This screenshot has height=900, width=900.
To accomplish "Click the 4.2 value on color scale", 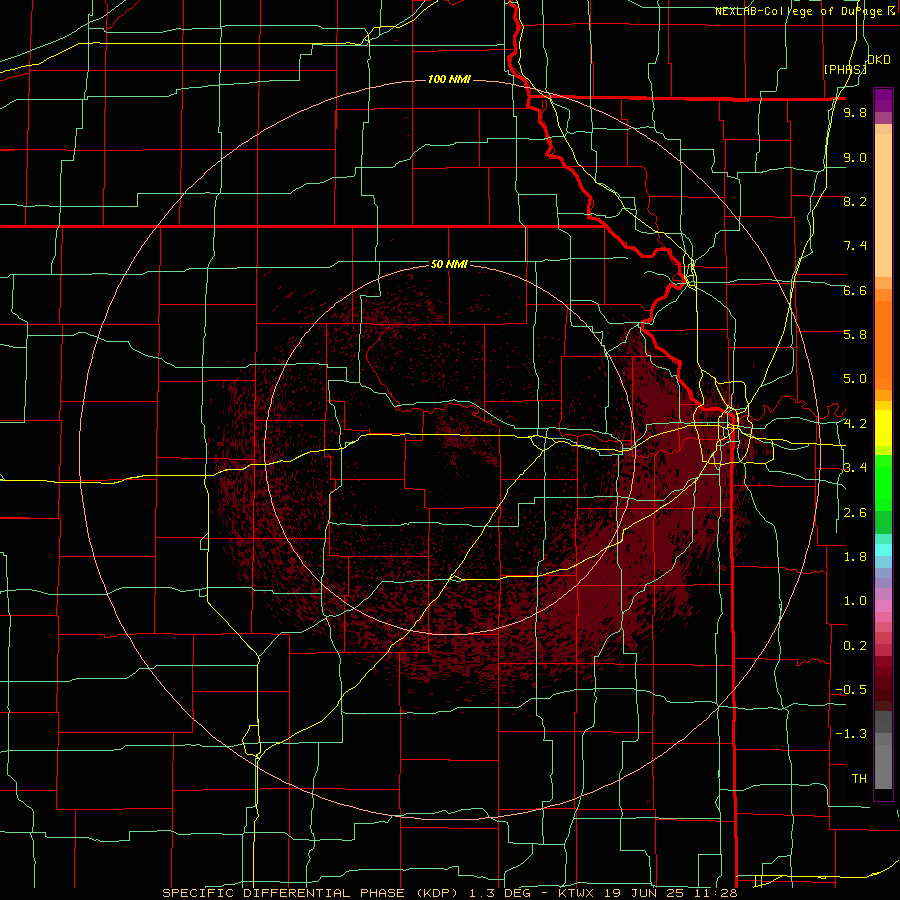I will pyautogui.click(x=855, y=424).
